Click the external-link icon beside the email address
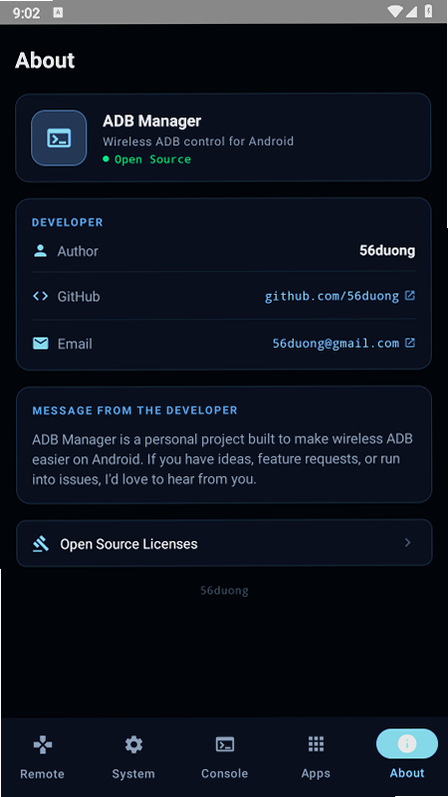 [410, 343]
